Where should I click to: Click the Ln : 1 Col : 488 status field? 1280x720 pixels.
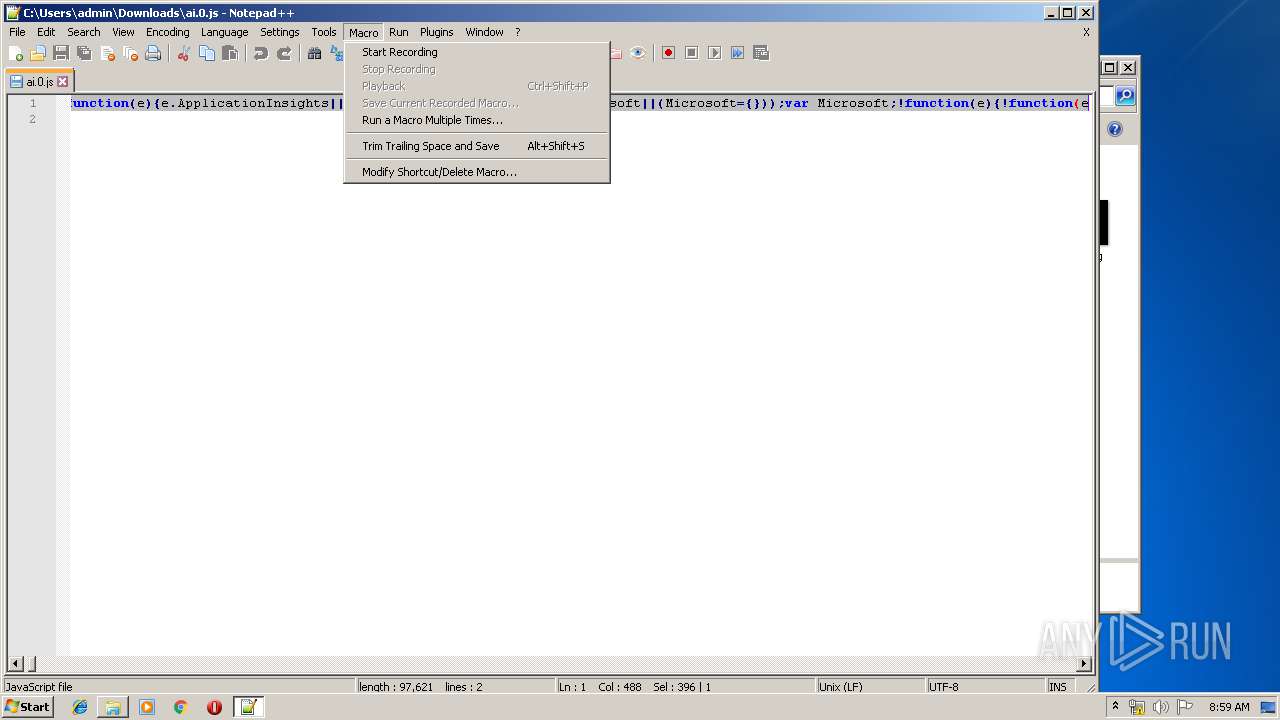click(685, 687)
